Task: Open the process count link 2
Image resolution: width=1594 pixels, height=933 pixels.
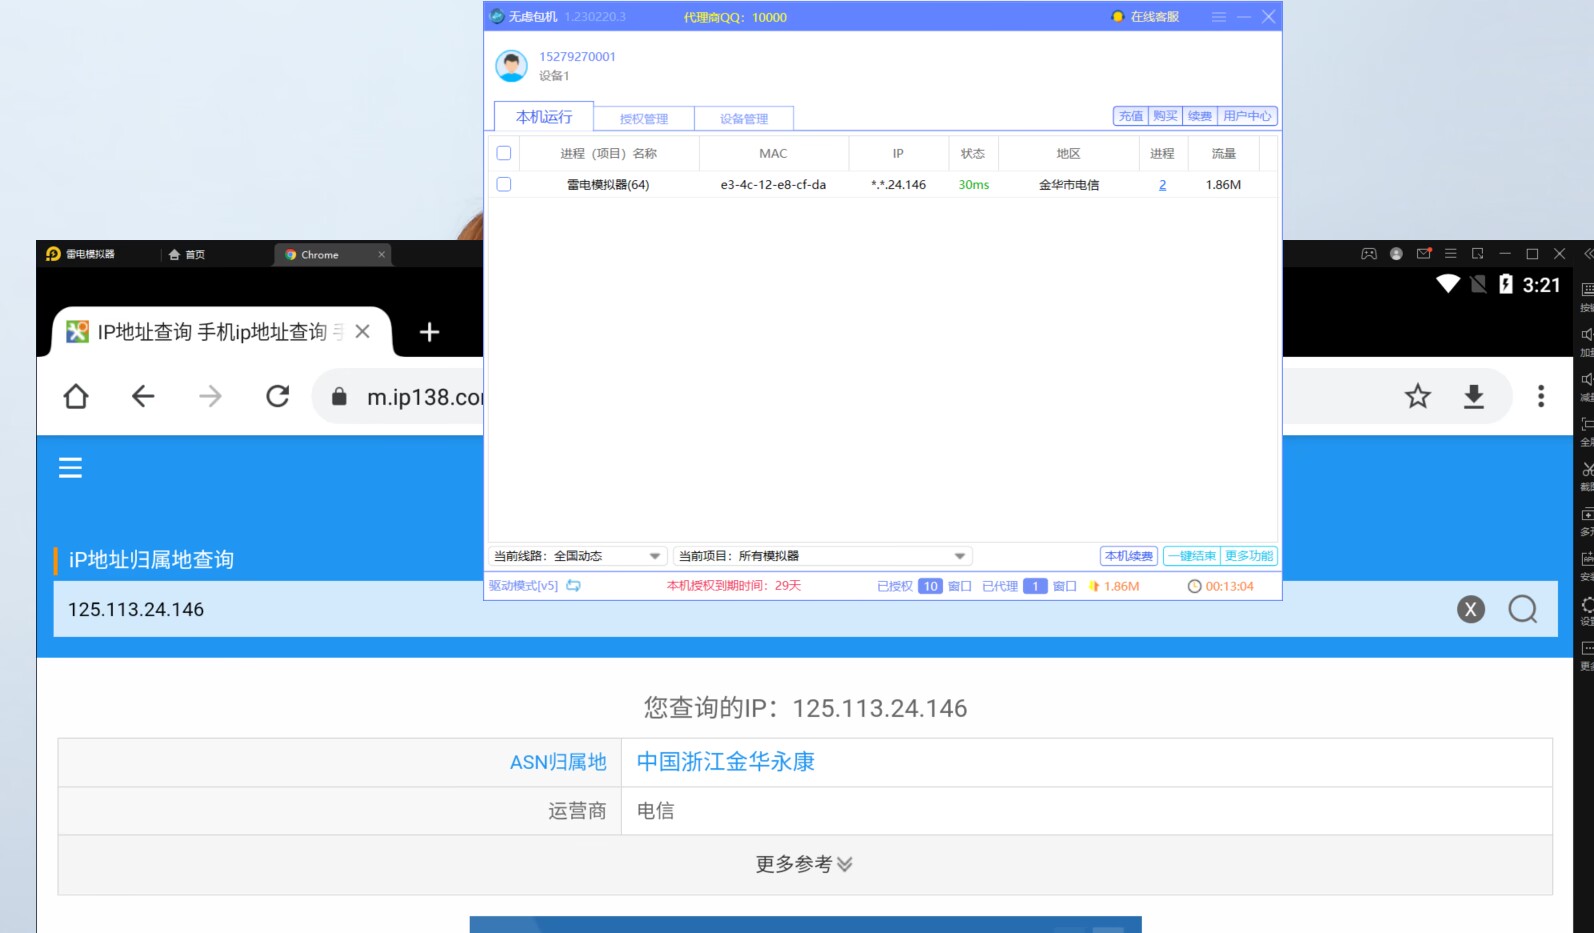Action: coord(1162,185)
